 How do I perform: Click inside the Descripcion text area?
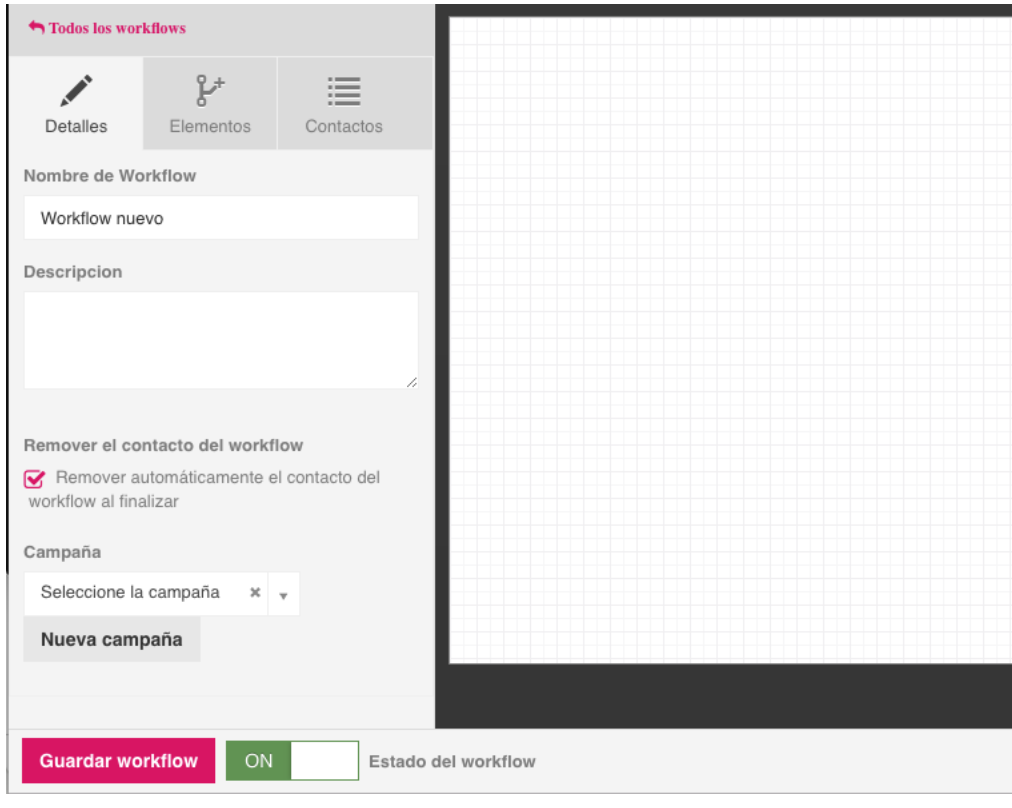220,340
